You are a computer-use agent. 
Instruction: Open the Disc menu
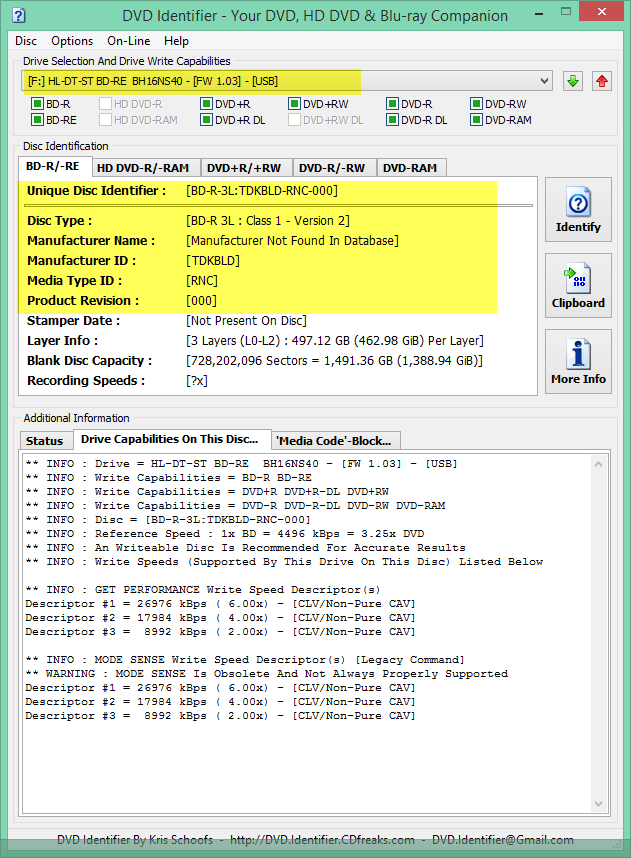[26, 41]
